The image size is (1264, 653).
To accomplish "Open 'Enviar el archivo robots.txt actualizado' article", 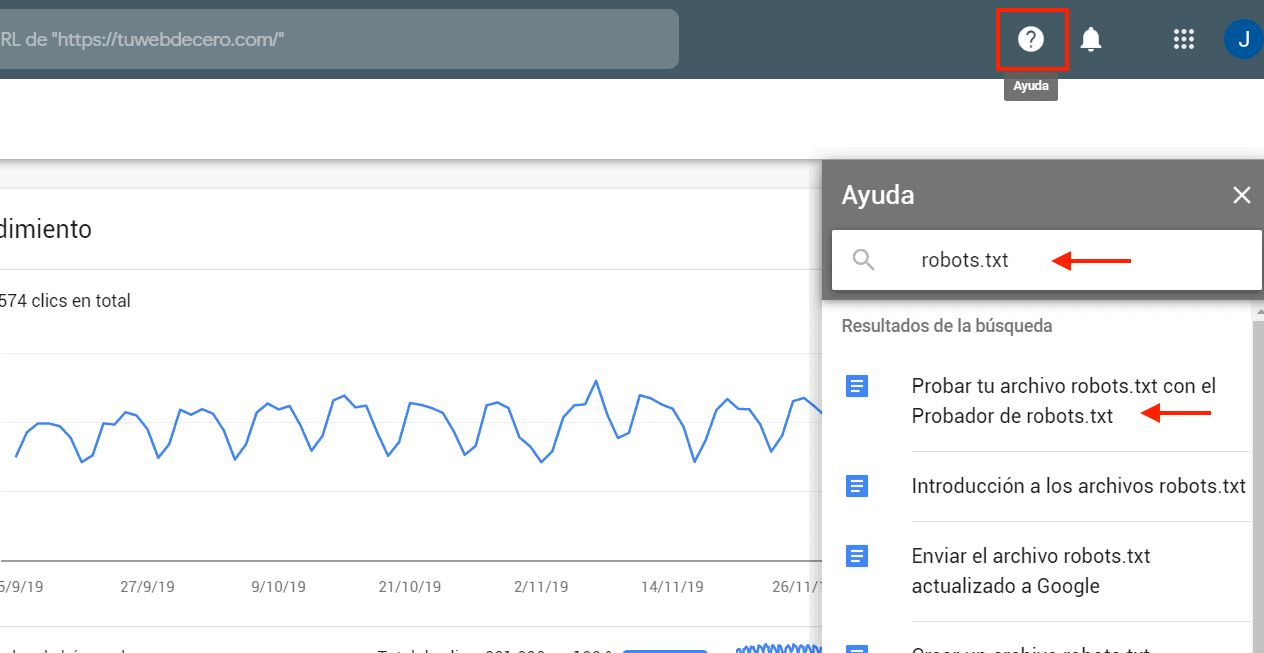I will 1030,570.
